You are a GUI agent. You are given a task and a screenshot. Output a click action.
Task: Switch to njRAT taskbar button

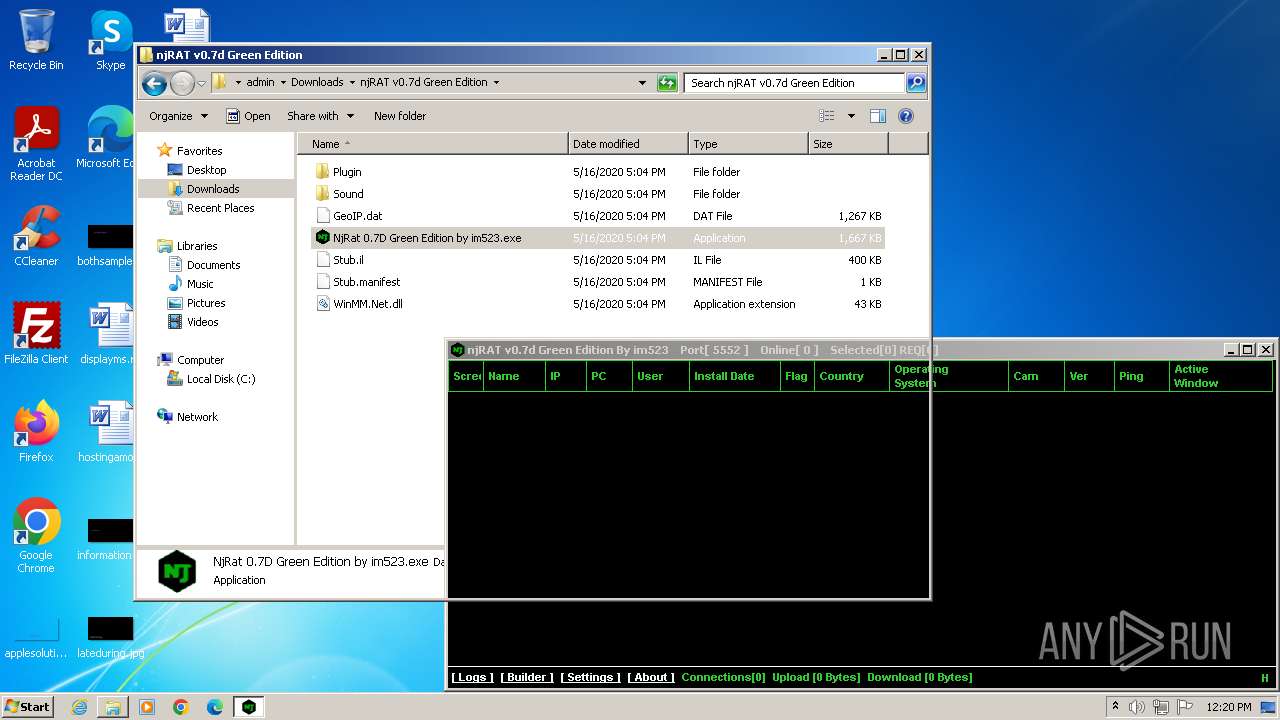click(249, 707)
